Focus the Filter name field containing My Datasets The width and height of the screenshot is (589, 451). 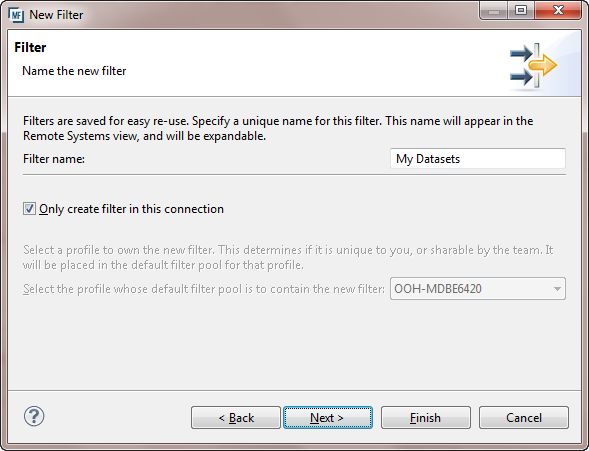(x=478, y=159)
